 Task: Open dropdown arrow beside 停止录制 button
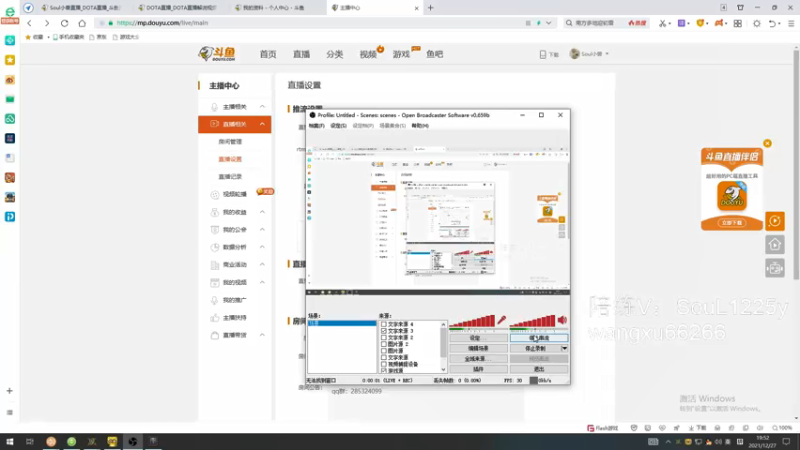coord(564,348)
